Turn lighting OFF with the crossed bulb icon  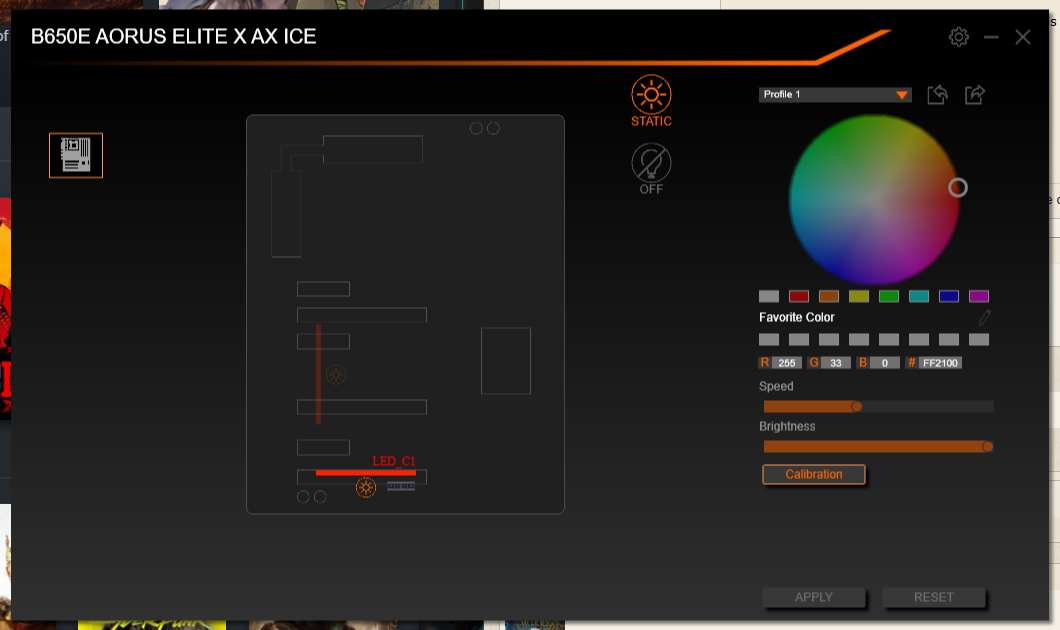651,163
